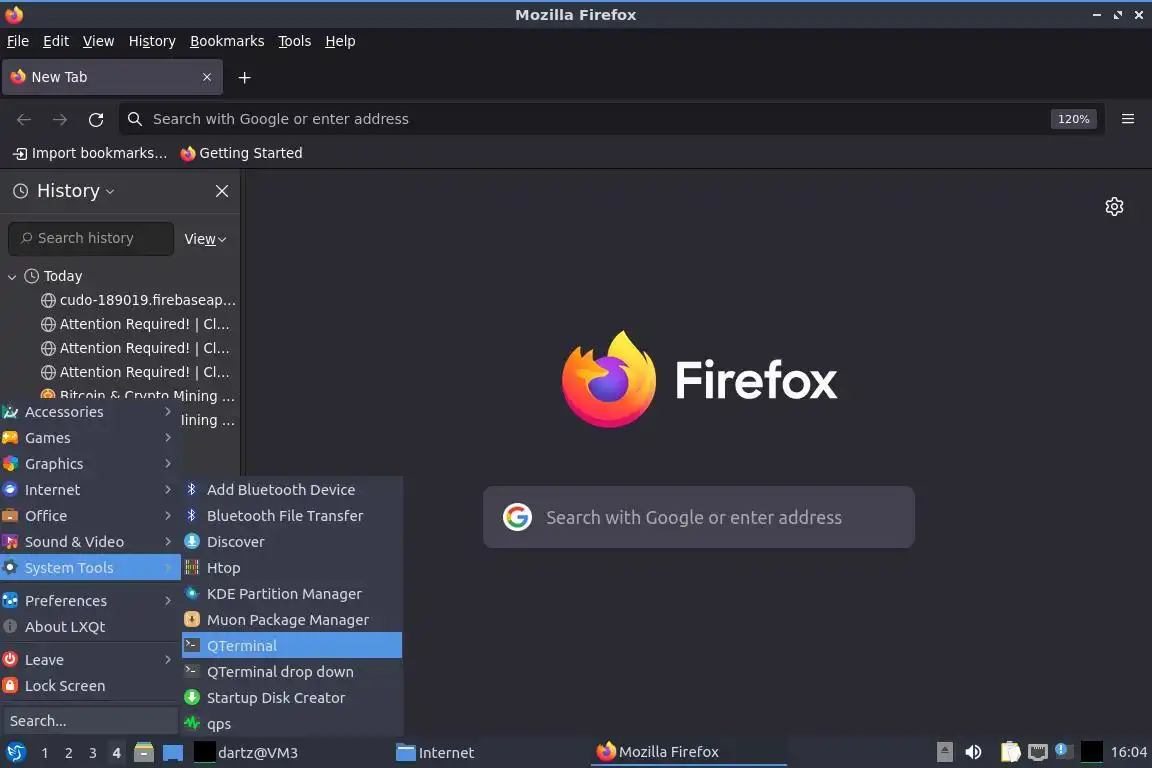The width and height of the screenshot is (1152, 768).
Task: Click the center Google search box
Action: (699, 517)
